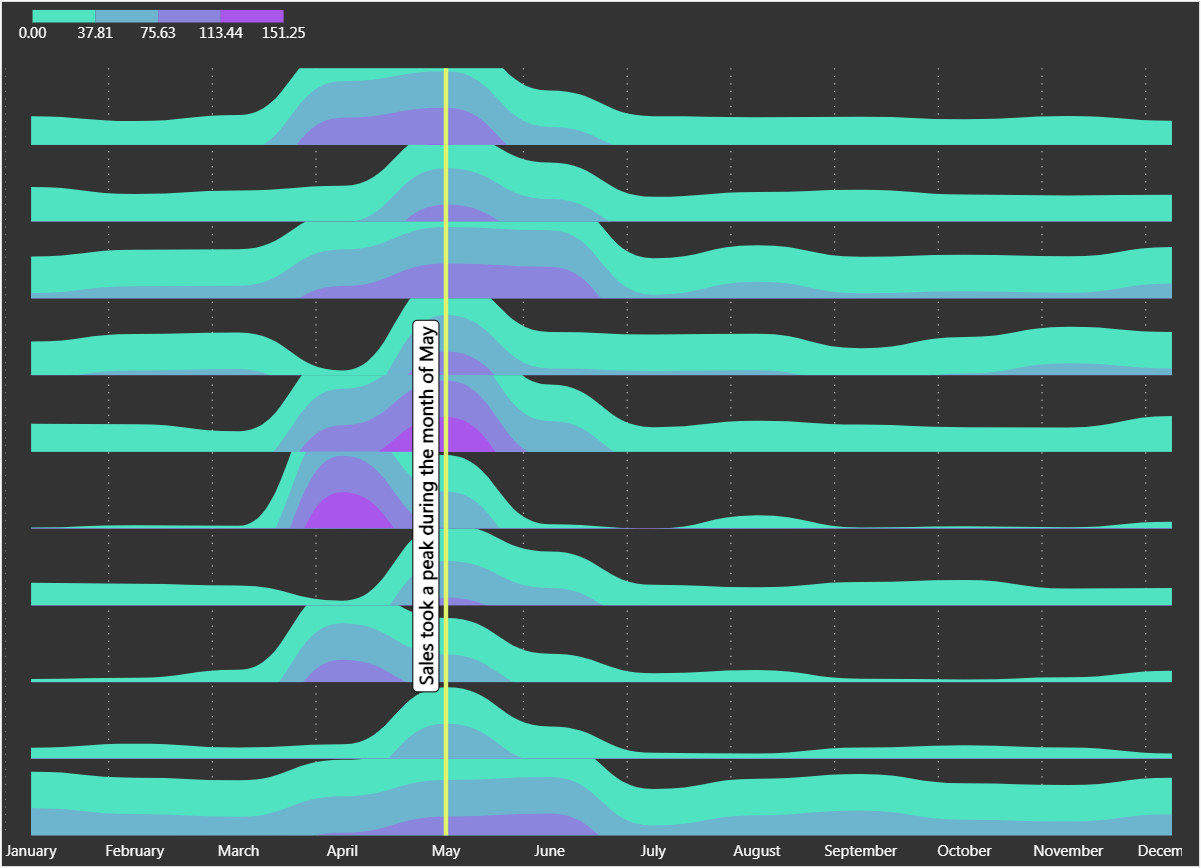This screenshot has width=1201, height=868.
Task: Click the blue legend swatch starting at 37.81
Action: pos(126,16)
